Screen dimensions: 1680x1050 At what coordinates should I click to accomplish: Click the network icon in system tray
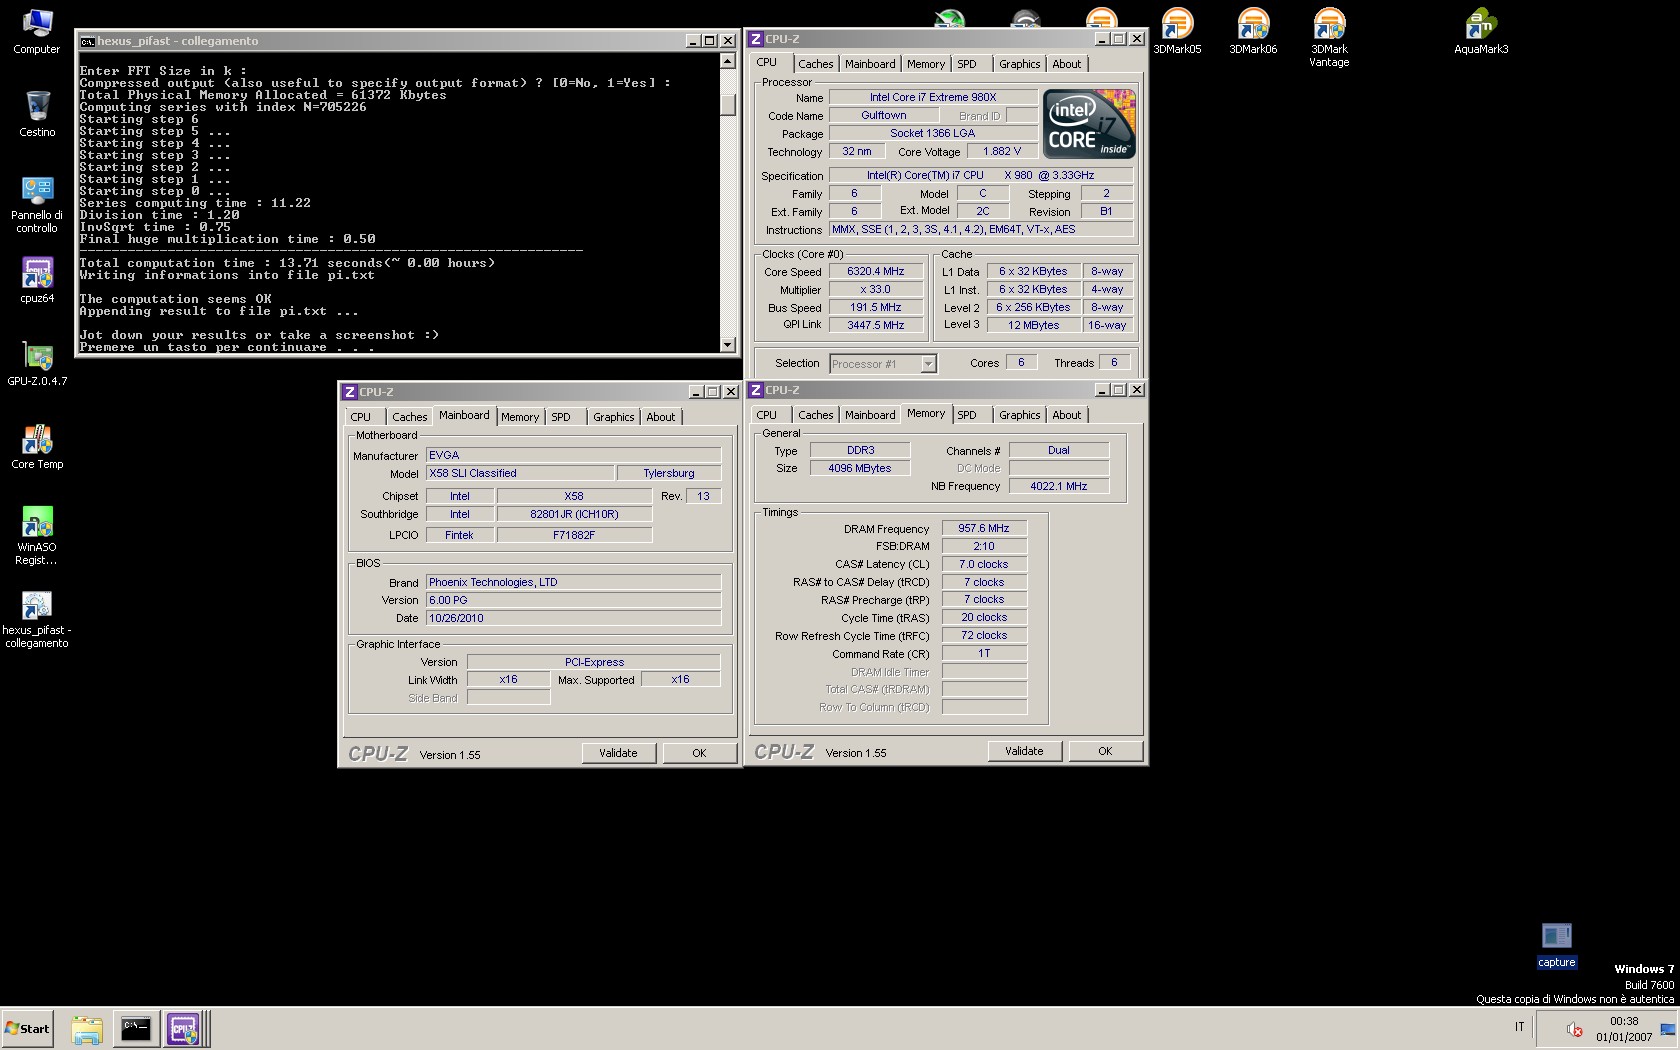pos(1667,1029)
